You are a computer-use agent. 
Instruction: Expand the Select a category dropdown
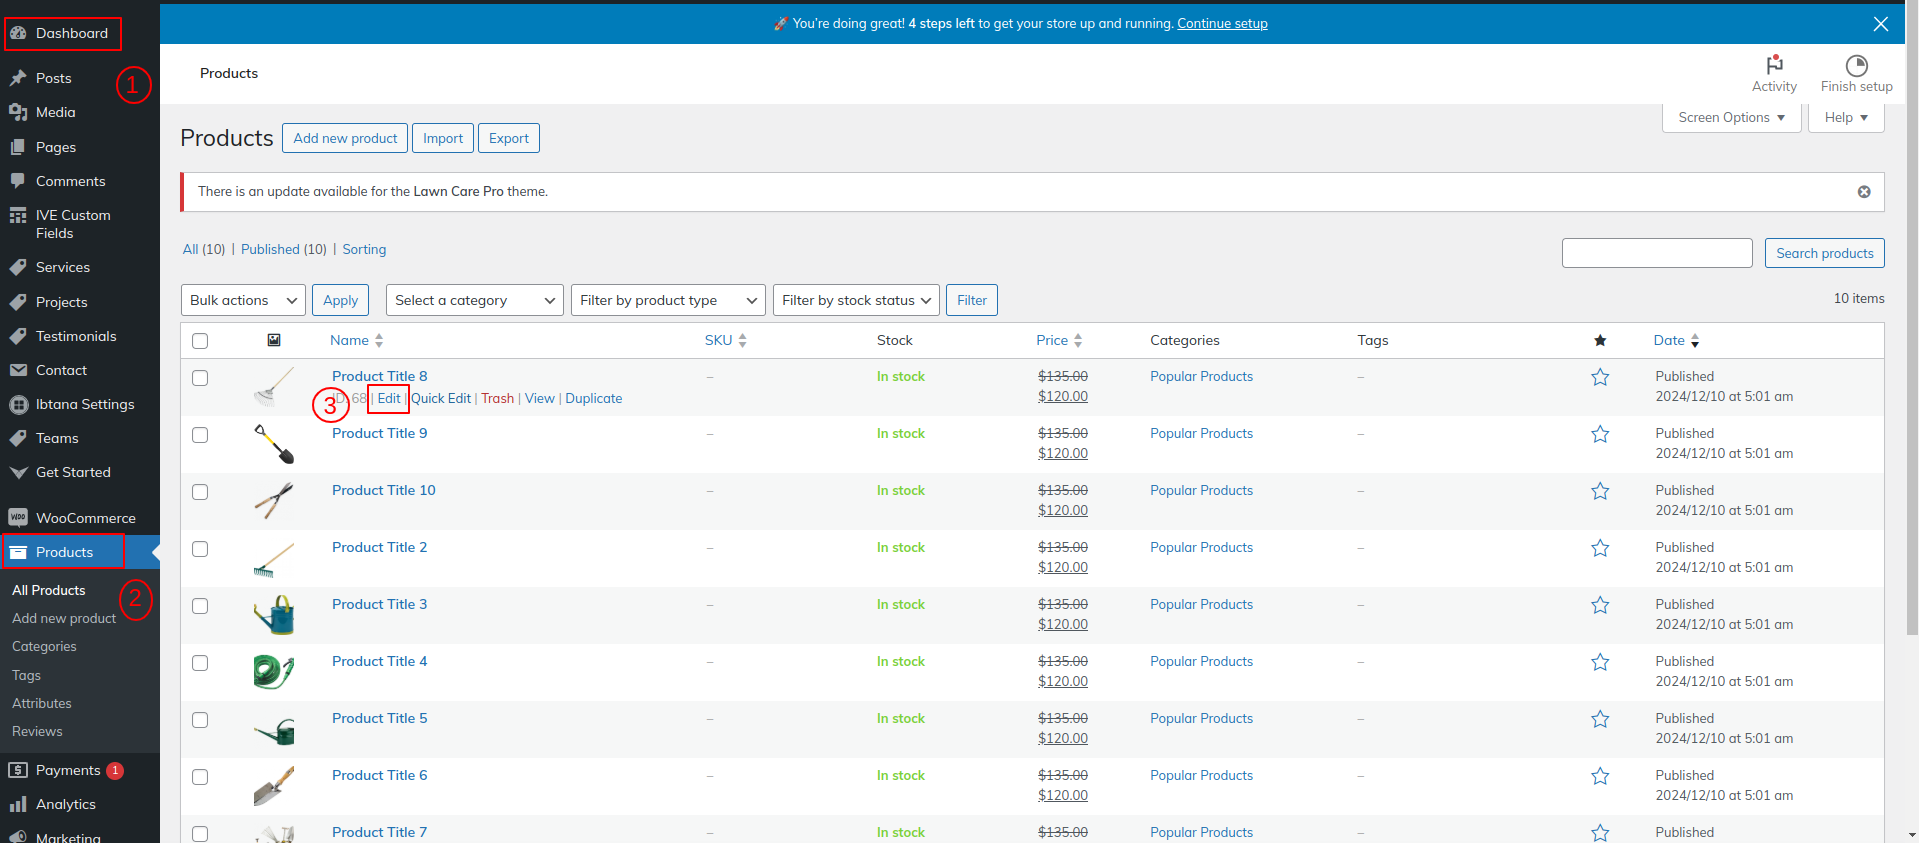click(x=475, y=300)
